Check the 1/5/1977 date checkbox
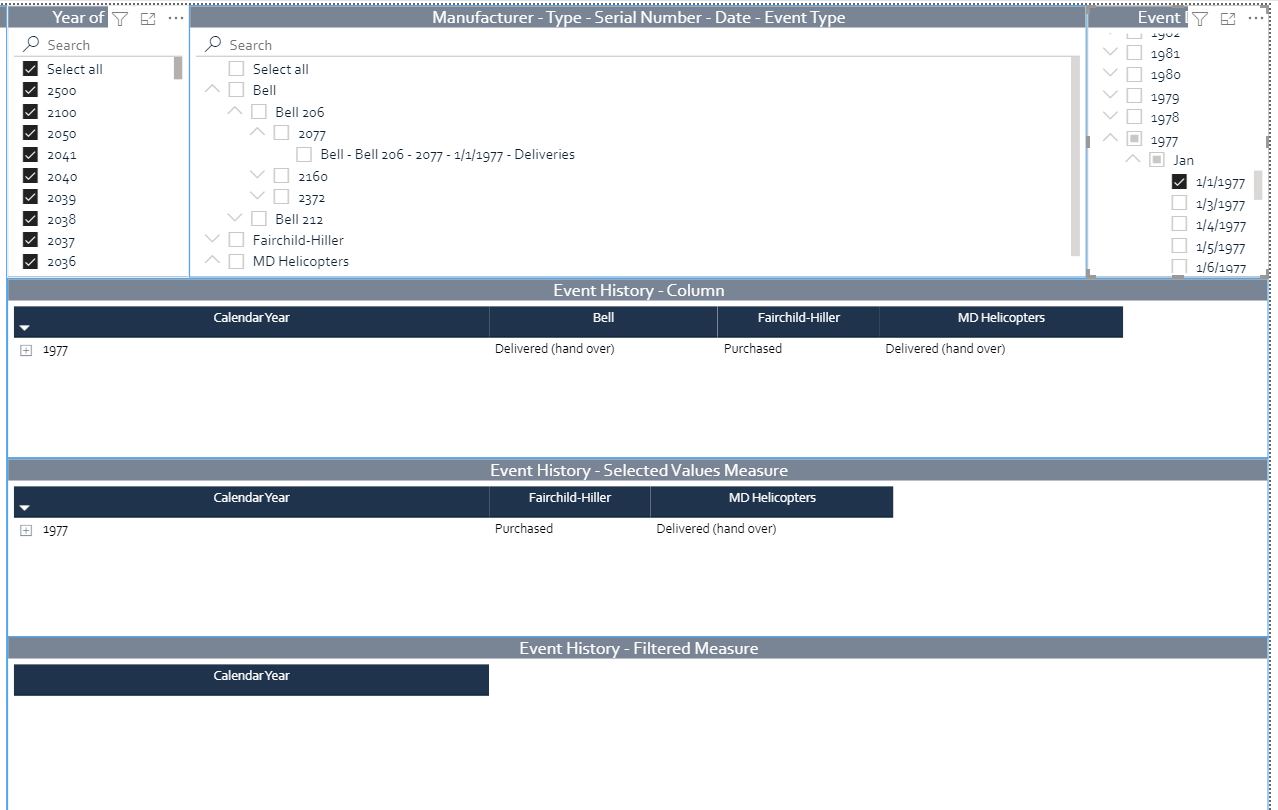Image resolution: width=1278 pixels, height=810 pixels. point(1179,246)
